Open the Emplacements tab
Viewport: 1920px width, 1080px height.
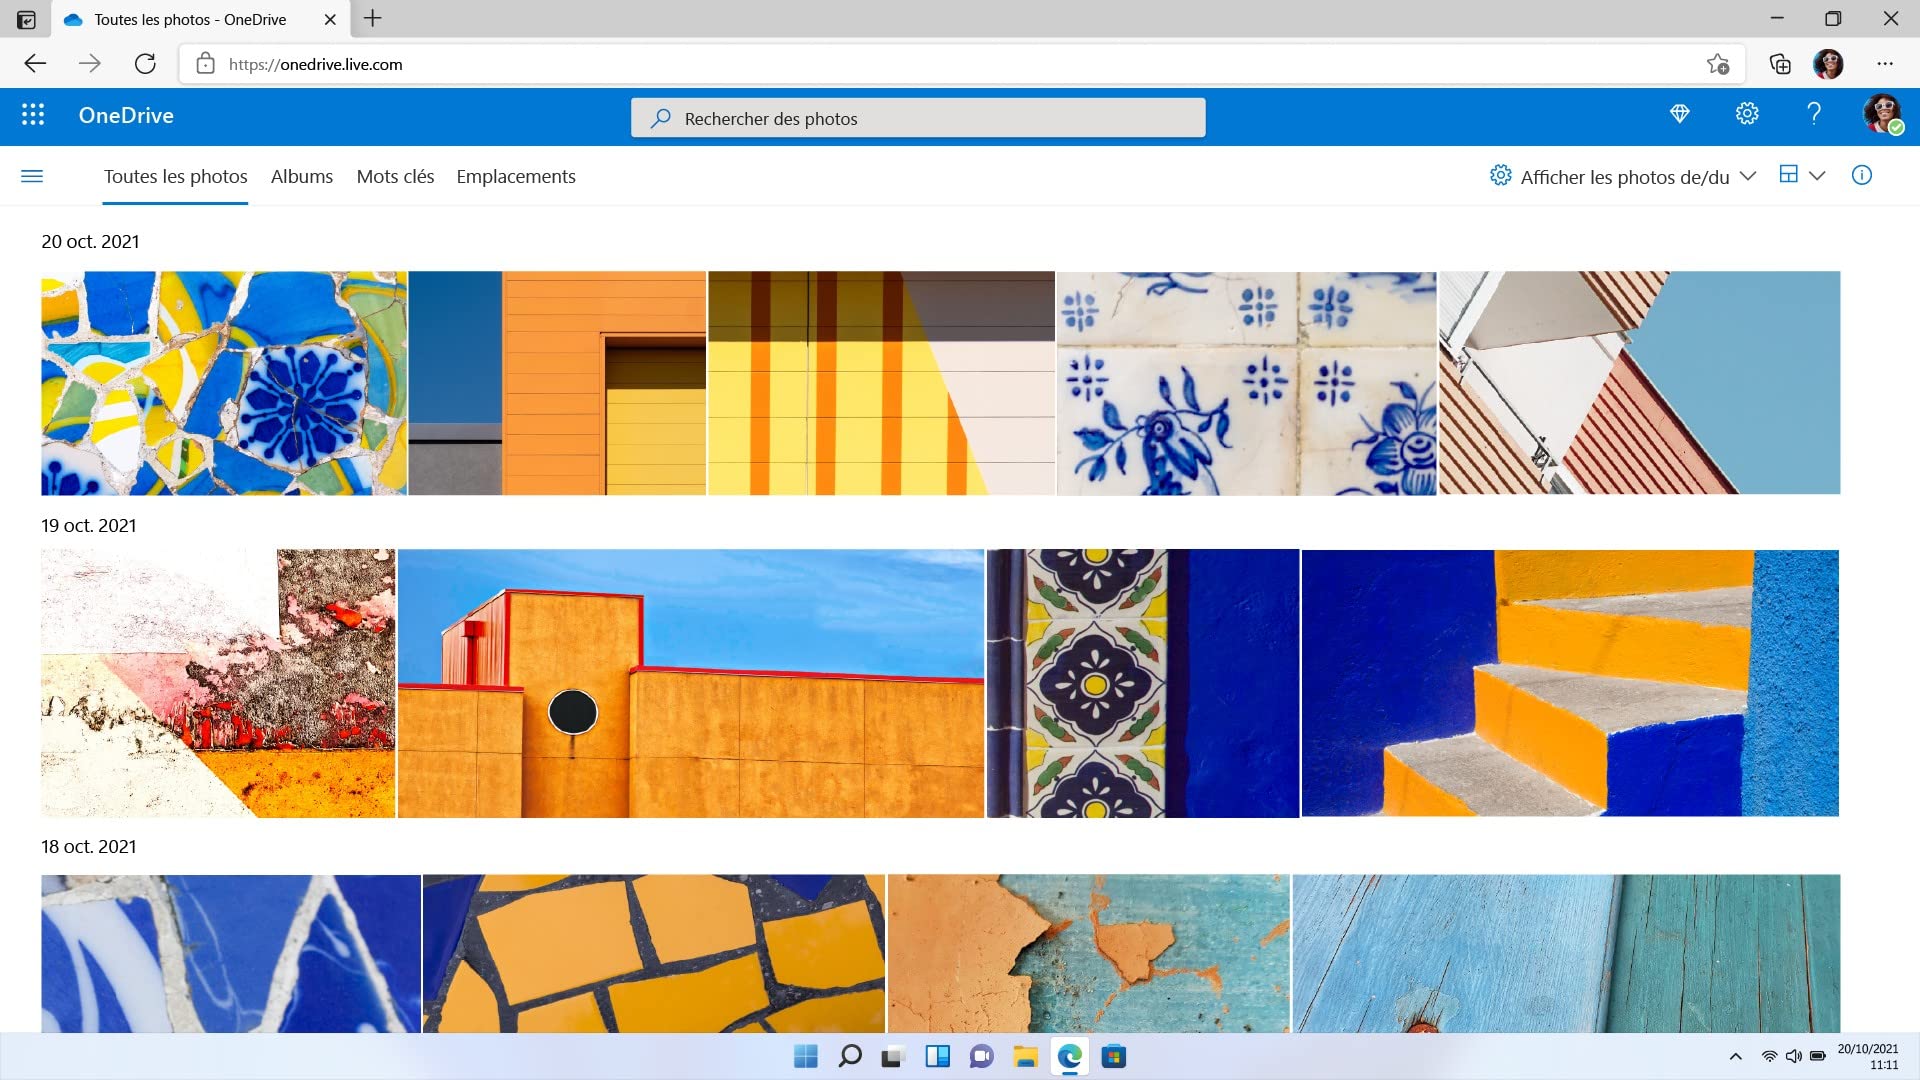516,176
